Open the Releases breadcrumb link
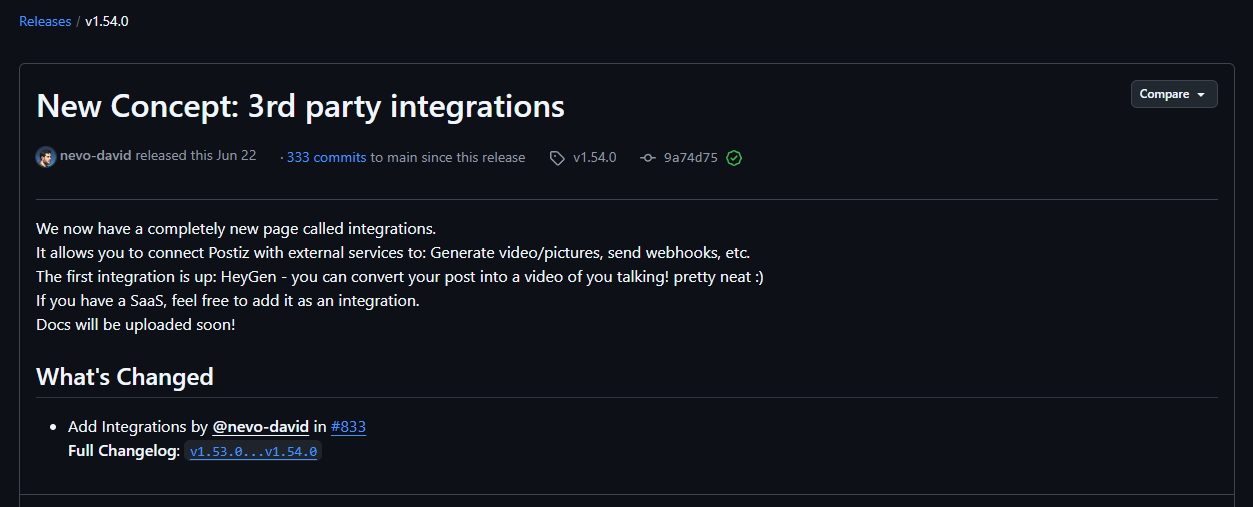The image size is (1253, 507). (45, 21)
